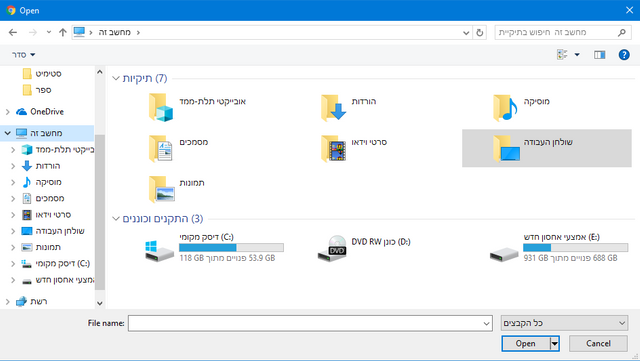Select ספר folder in sidebar

click(x=37, y=90)
